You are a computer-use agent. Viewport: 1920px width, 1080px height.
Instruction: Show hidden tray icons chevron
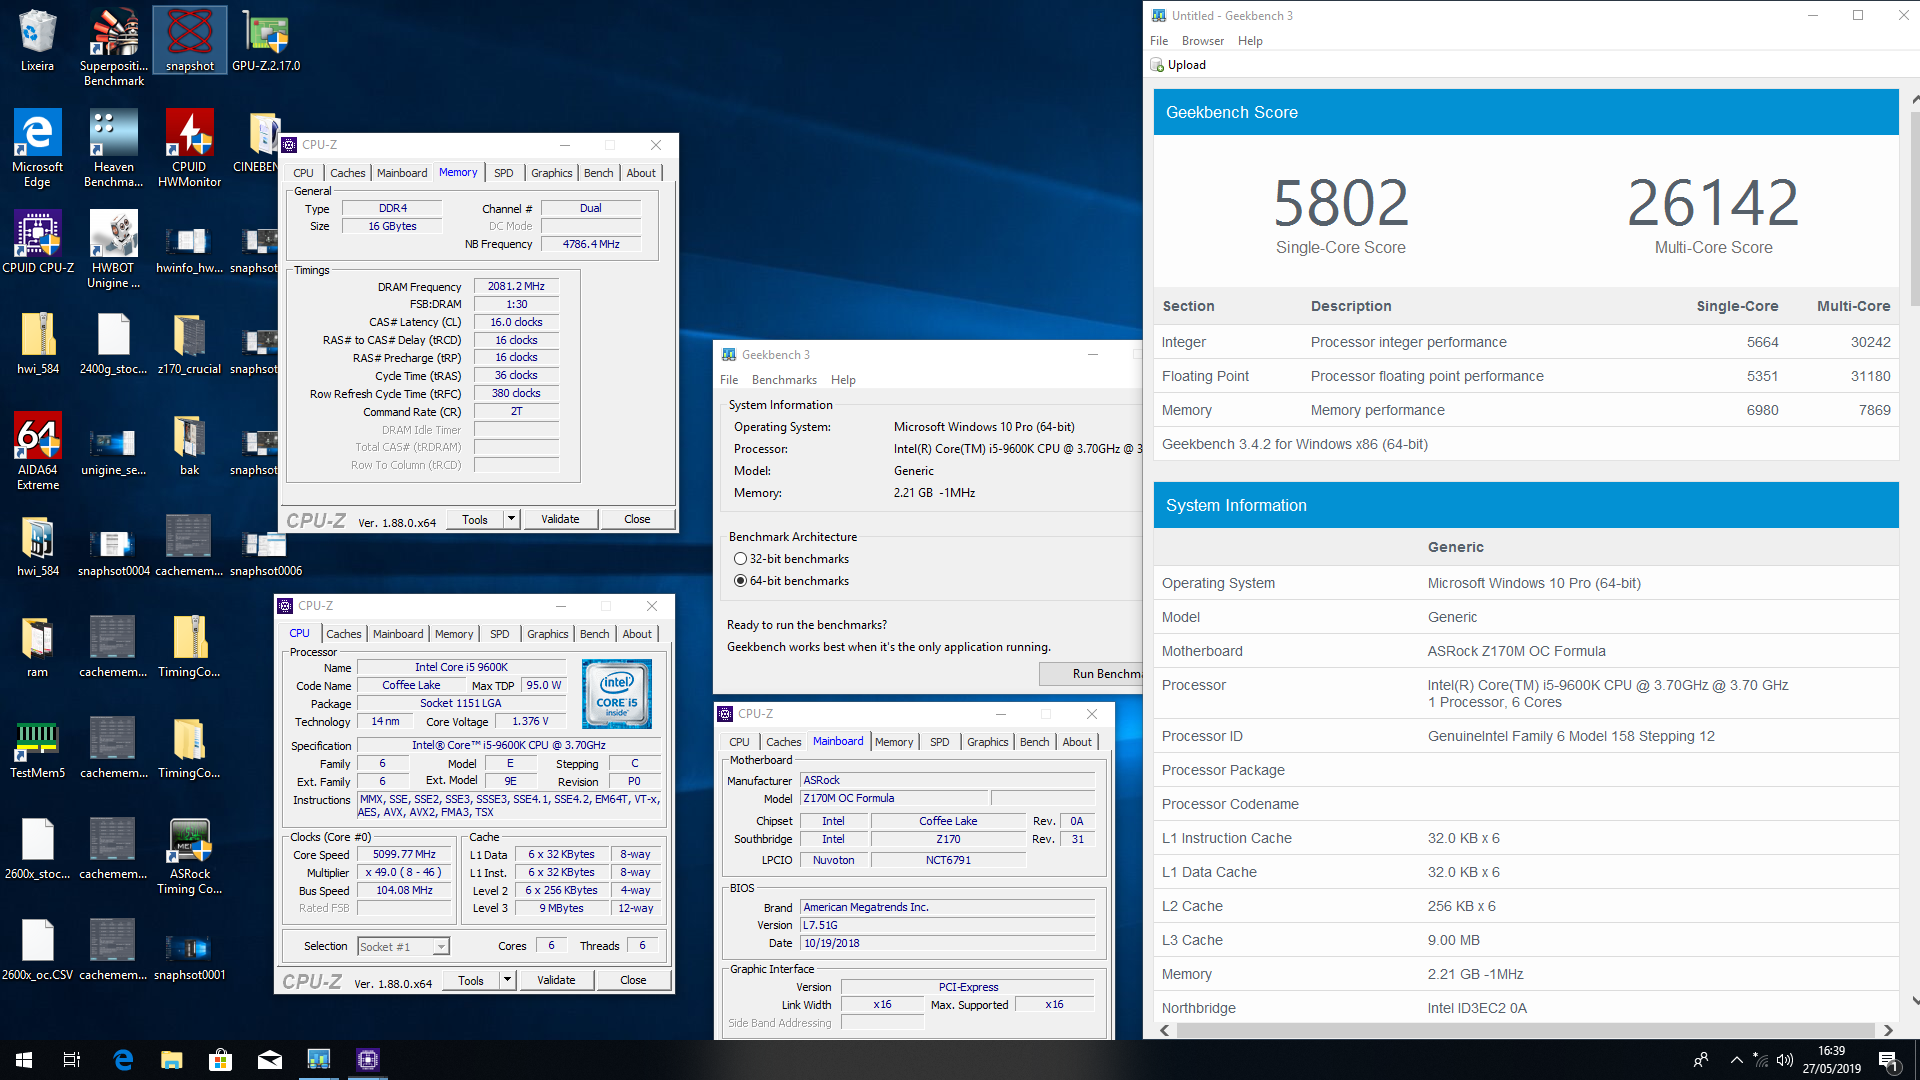[x=1737, y=1060]
